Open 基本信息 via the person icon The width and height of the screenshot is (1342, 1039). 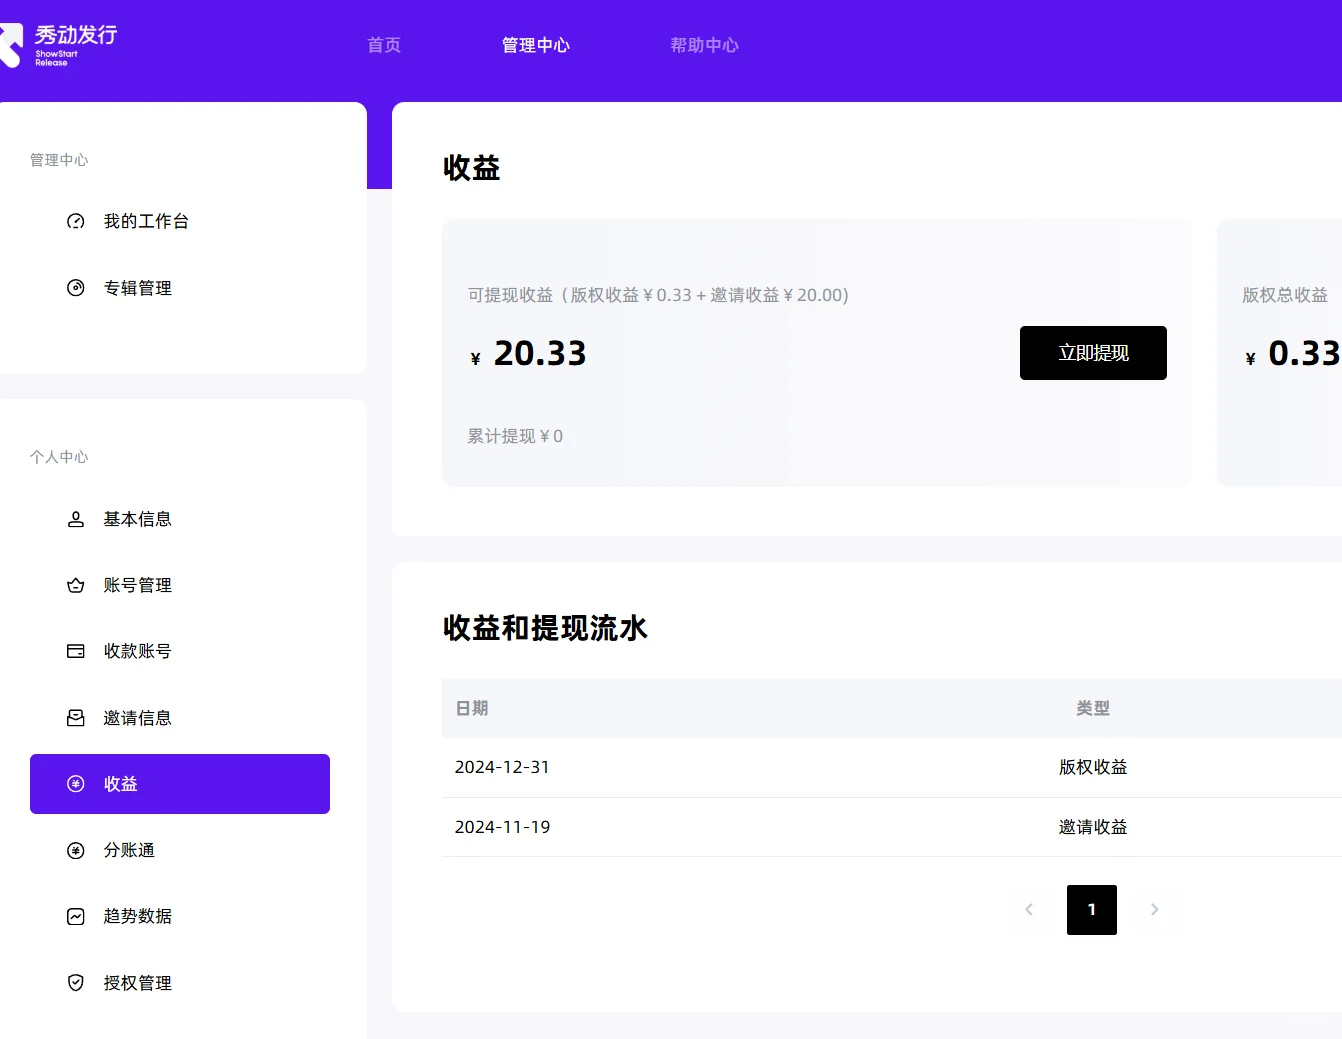(75, 518)
